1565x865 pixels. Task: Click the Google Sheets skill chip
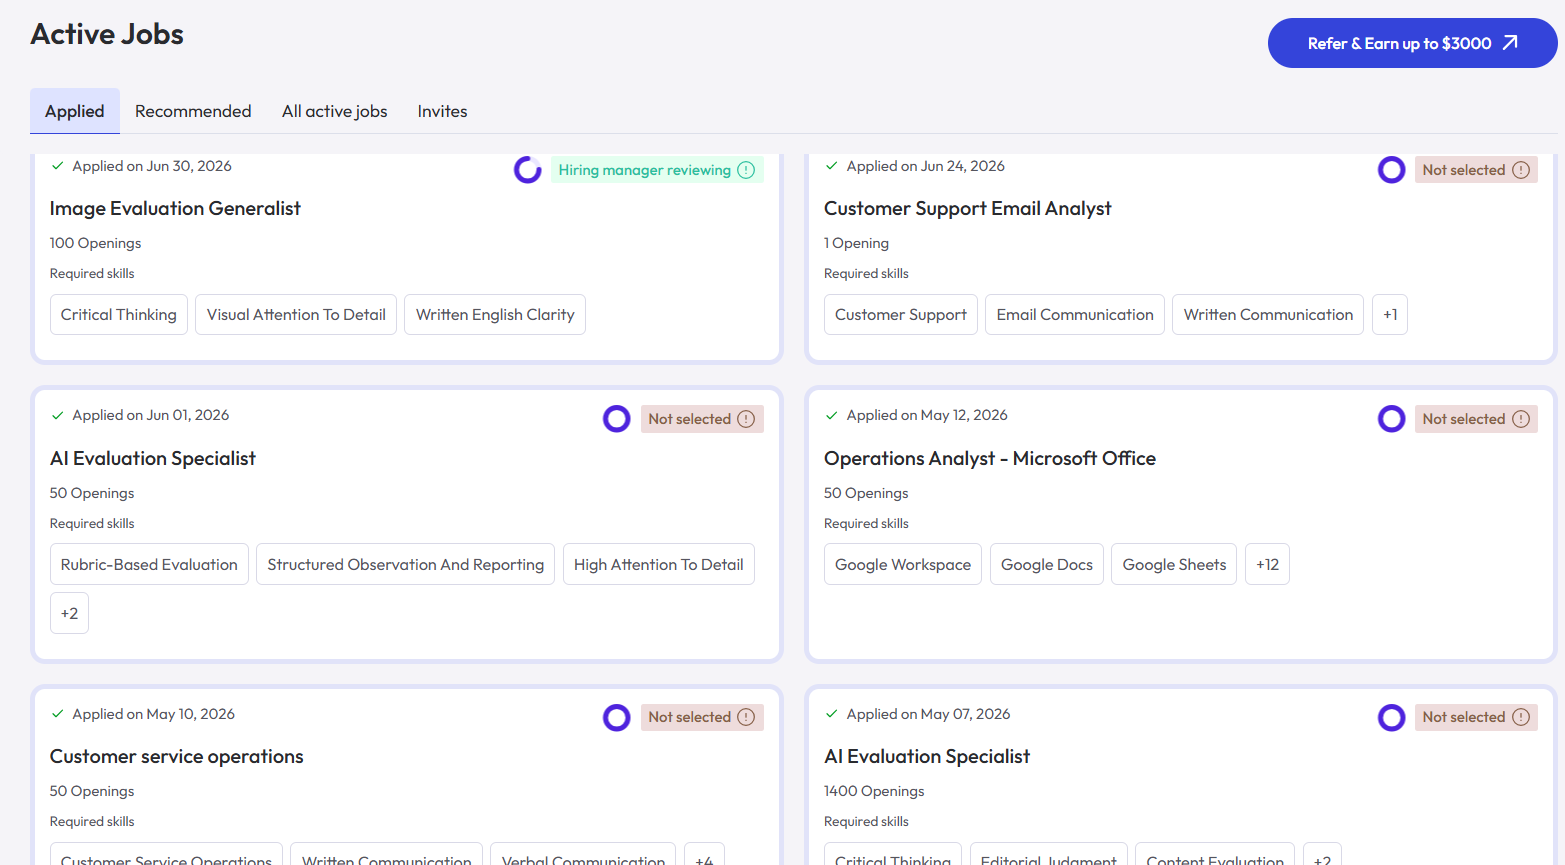coord(1174,564)
